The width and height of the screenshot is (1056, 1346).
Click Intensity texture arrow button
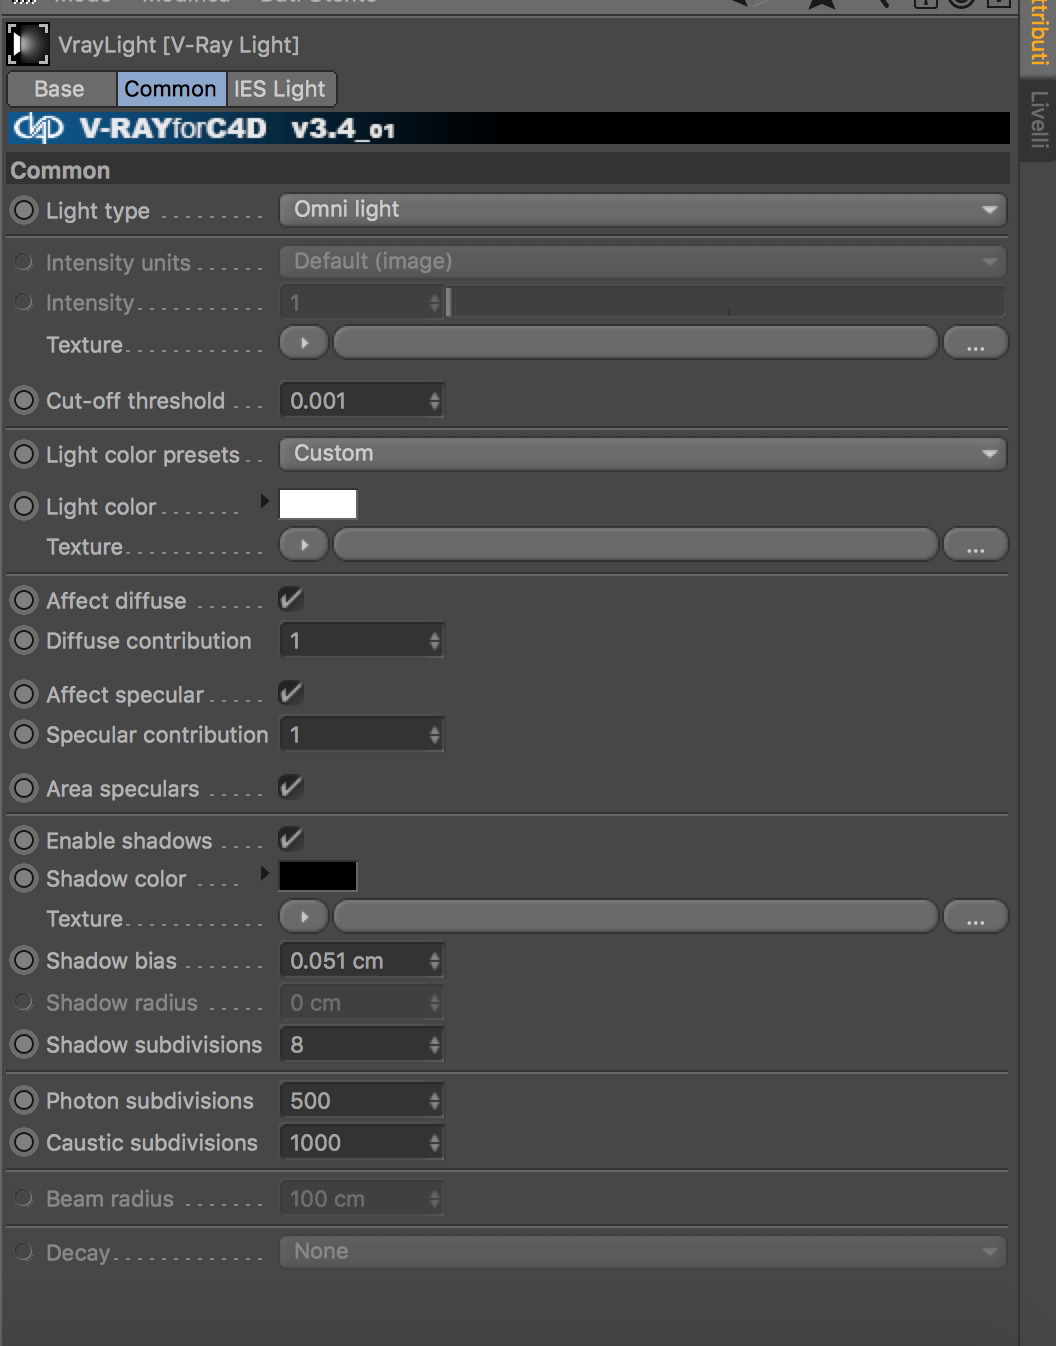tap(304, 343)
